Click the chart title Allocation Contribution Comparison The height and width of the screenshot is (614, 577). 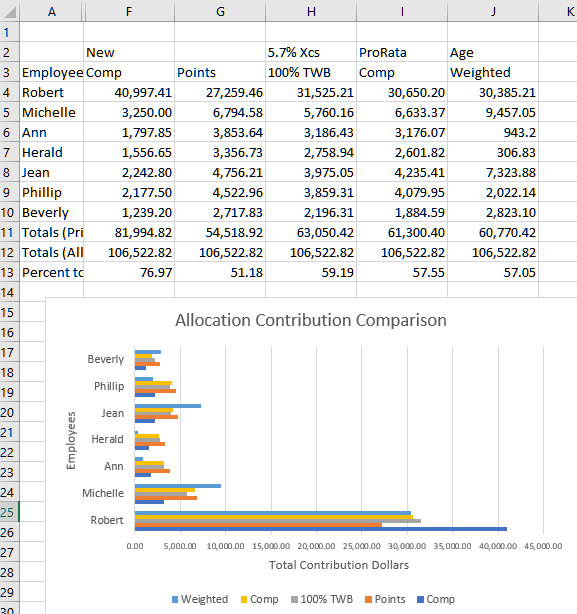(x=310, y=320)
